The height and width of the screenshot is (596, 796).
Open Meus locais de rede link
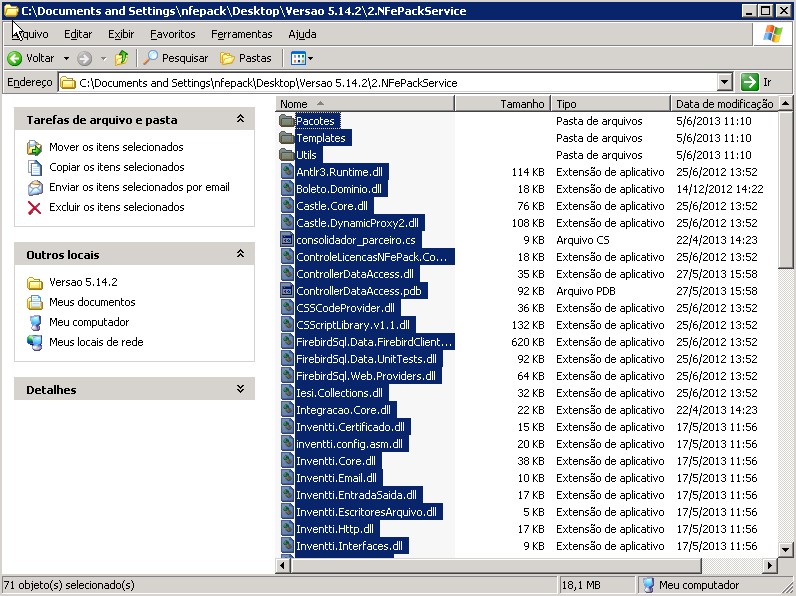(96, 342)
